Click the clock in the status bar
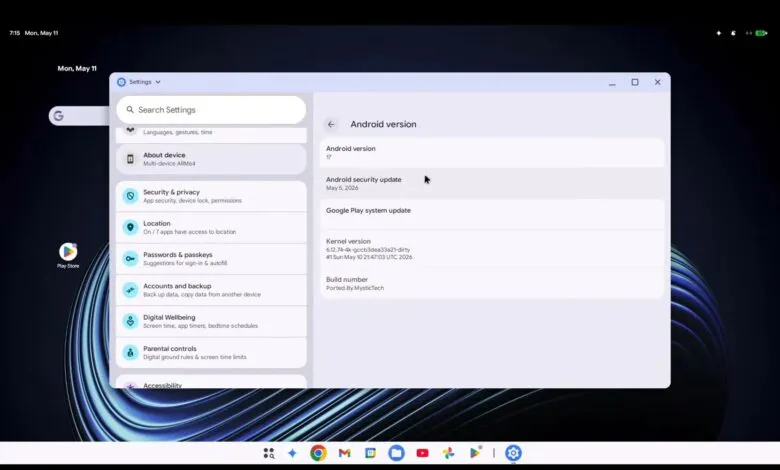Viewport: 780px width, 470px height. tap(14, 33)
